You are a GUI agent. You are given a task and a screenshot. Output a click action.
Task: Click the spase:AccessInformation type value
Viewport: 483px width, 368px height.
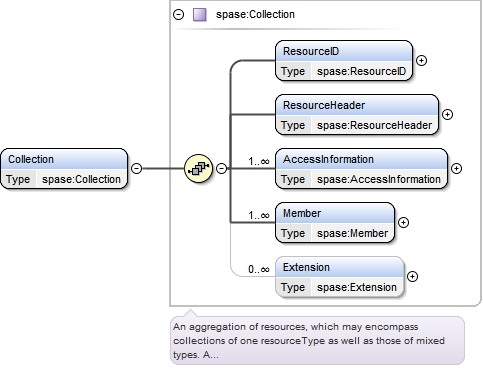point(379,179)
